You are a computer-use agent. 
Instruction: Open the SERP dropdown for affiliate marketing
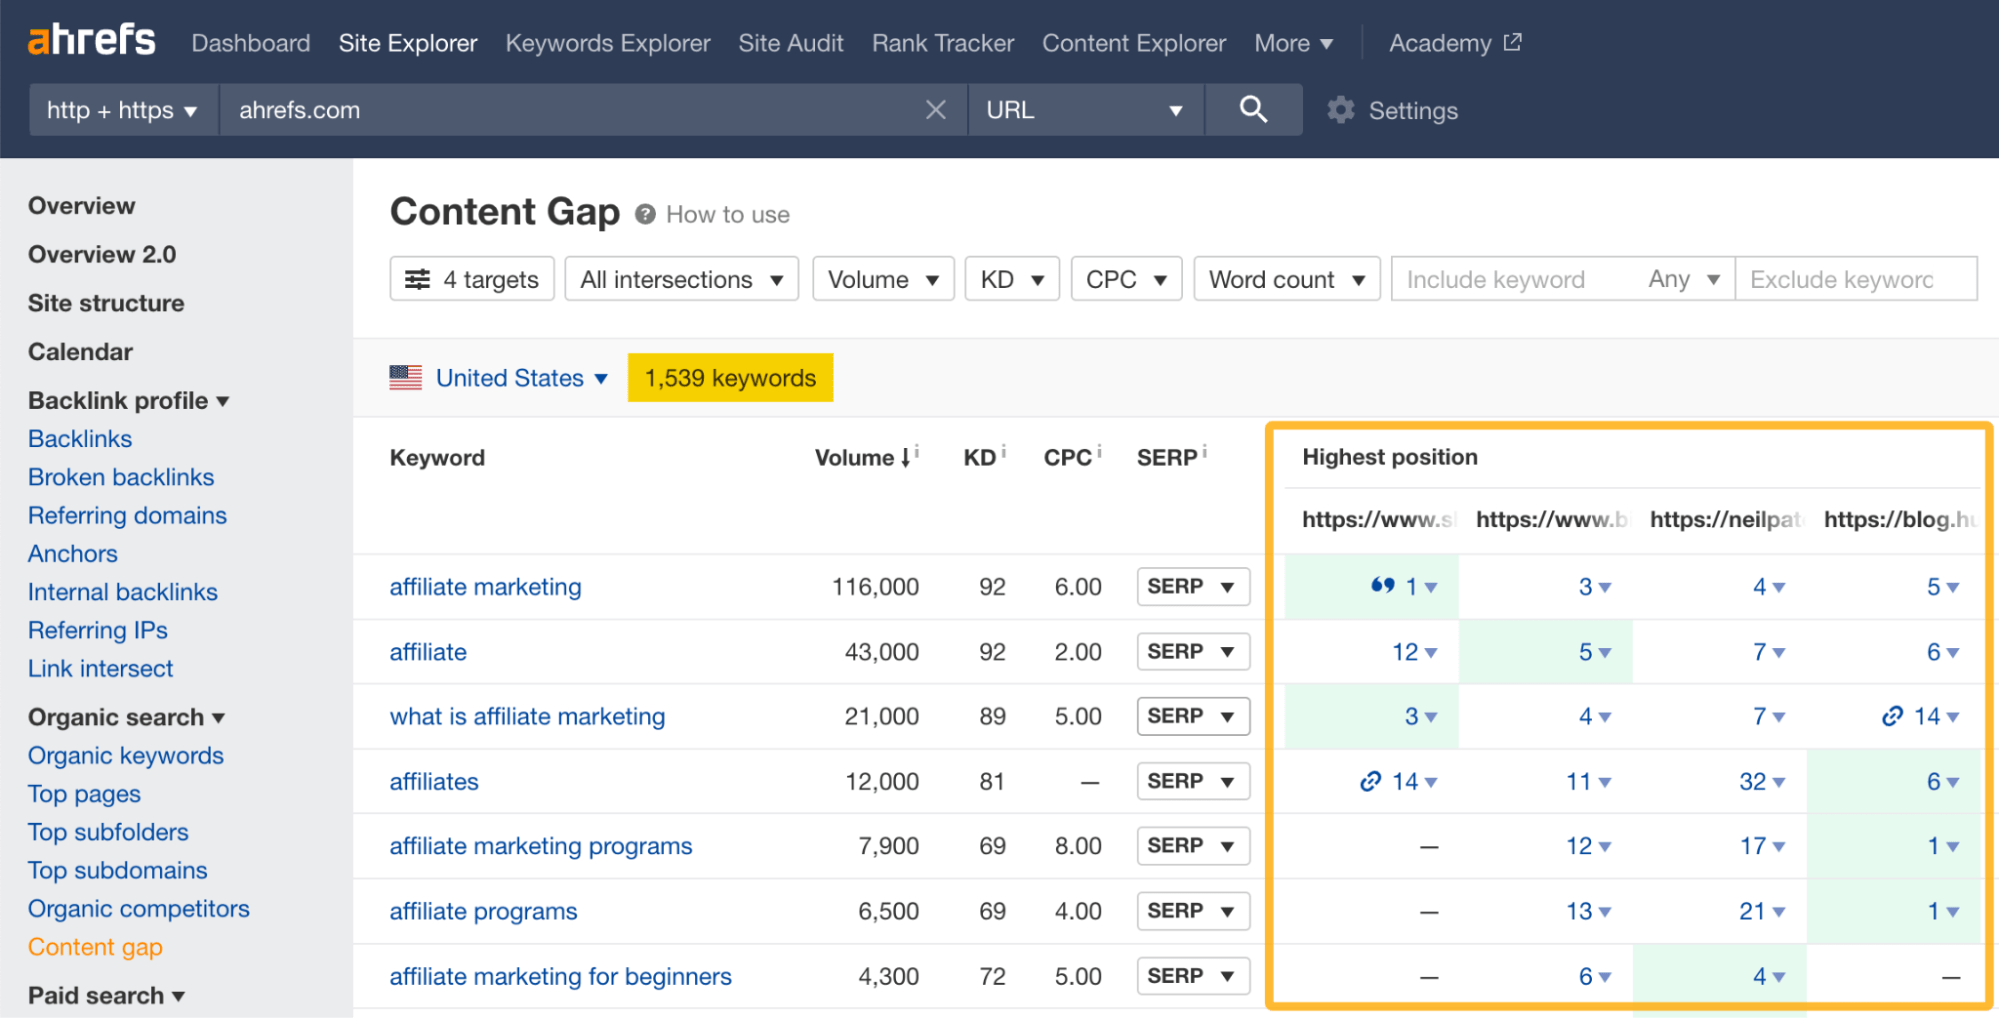coord(1192,586)
